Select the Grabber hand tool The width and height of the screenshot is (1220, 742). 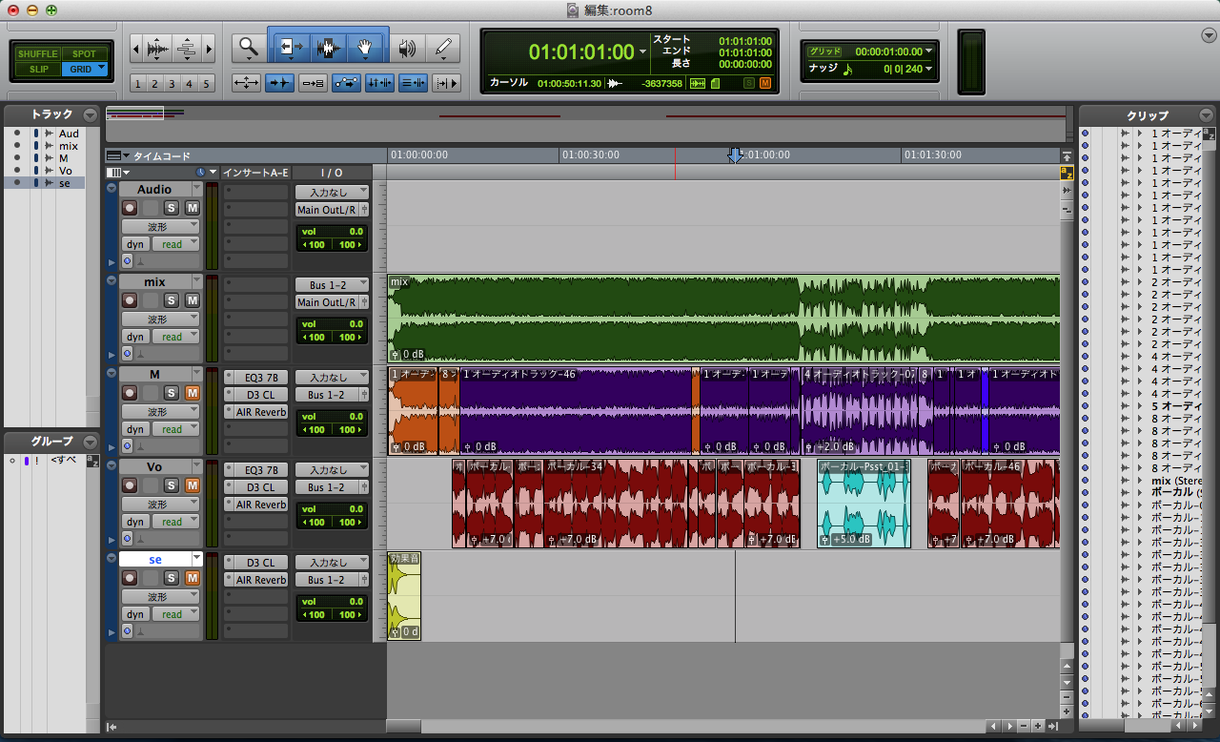tap(365, 47)
